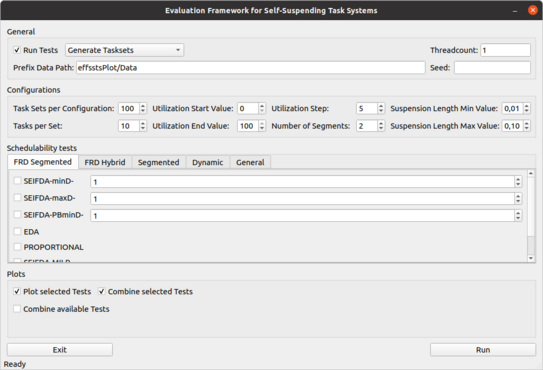Focus the Seed input field

(492, 68)
